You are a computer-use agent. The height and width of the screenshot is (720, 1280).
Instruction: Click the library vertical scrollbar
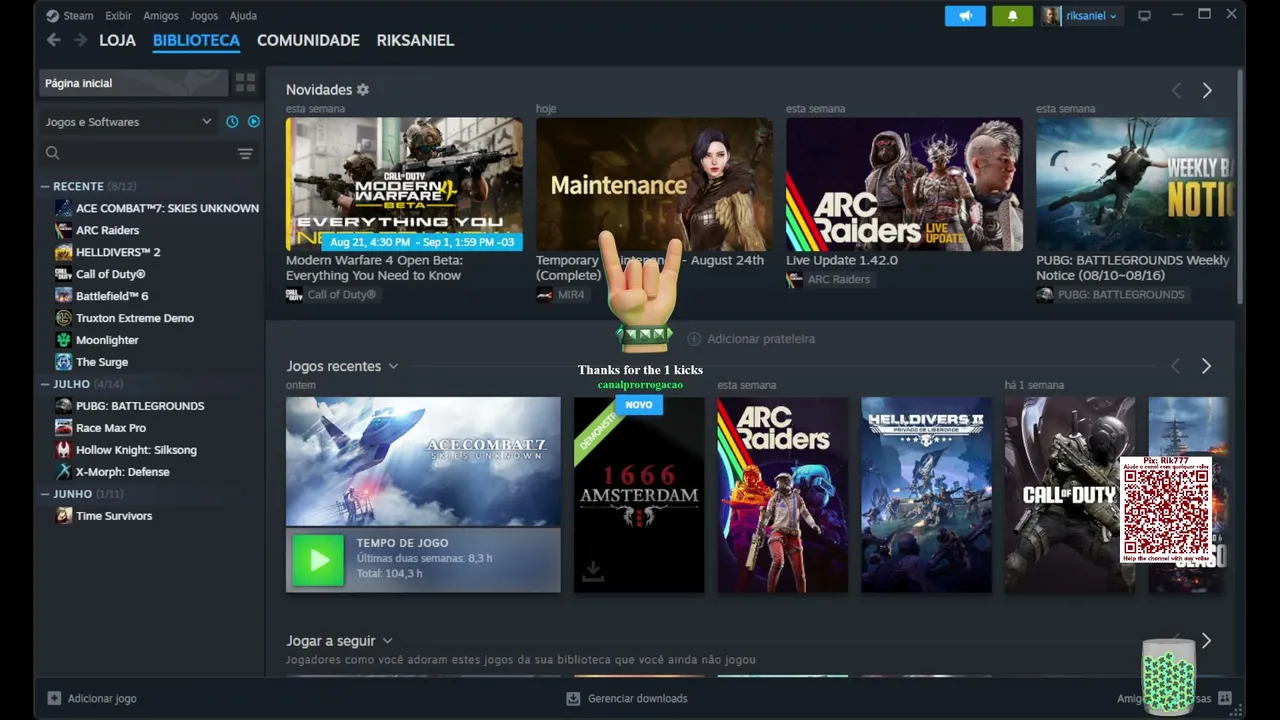(x=1240, y=185)
